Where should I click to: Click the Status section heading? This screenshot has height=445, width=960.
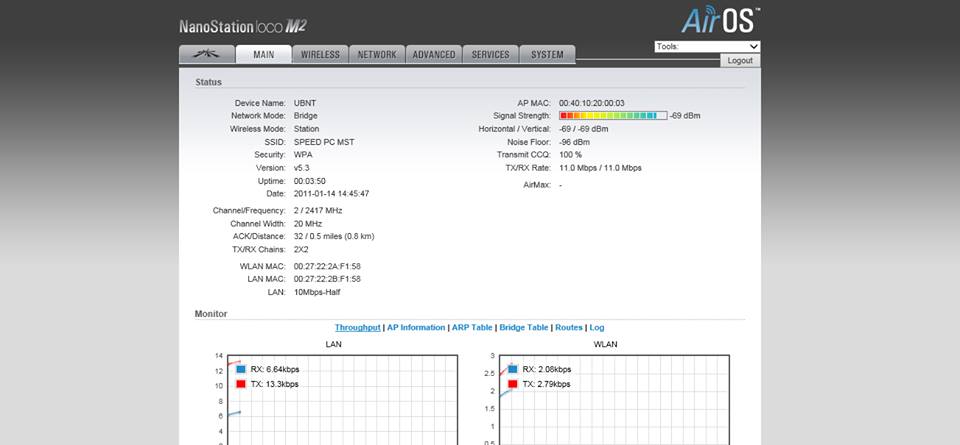click(x=208, y=82)
